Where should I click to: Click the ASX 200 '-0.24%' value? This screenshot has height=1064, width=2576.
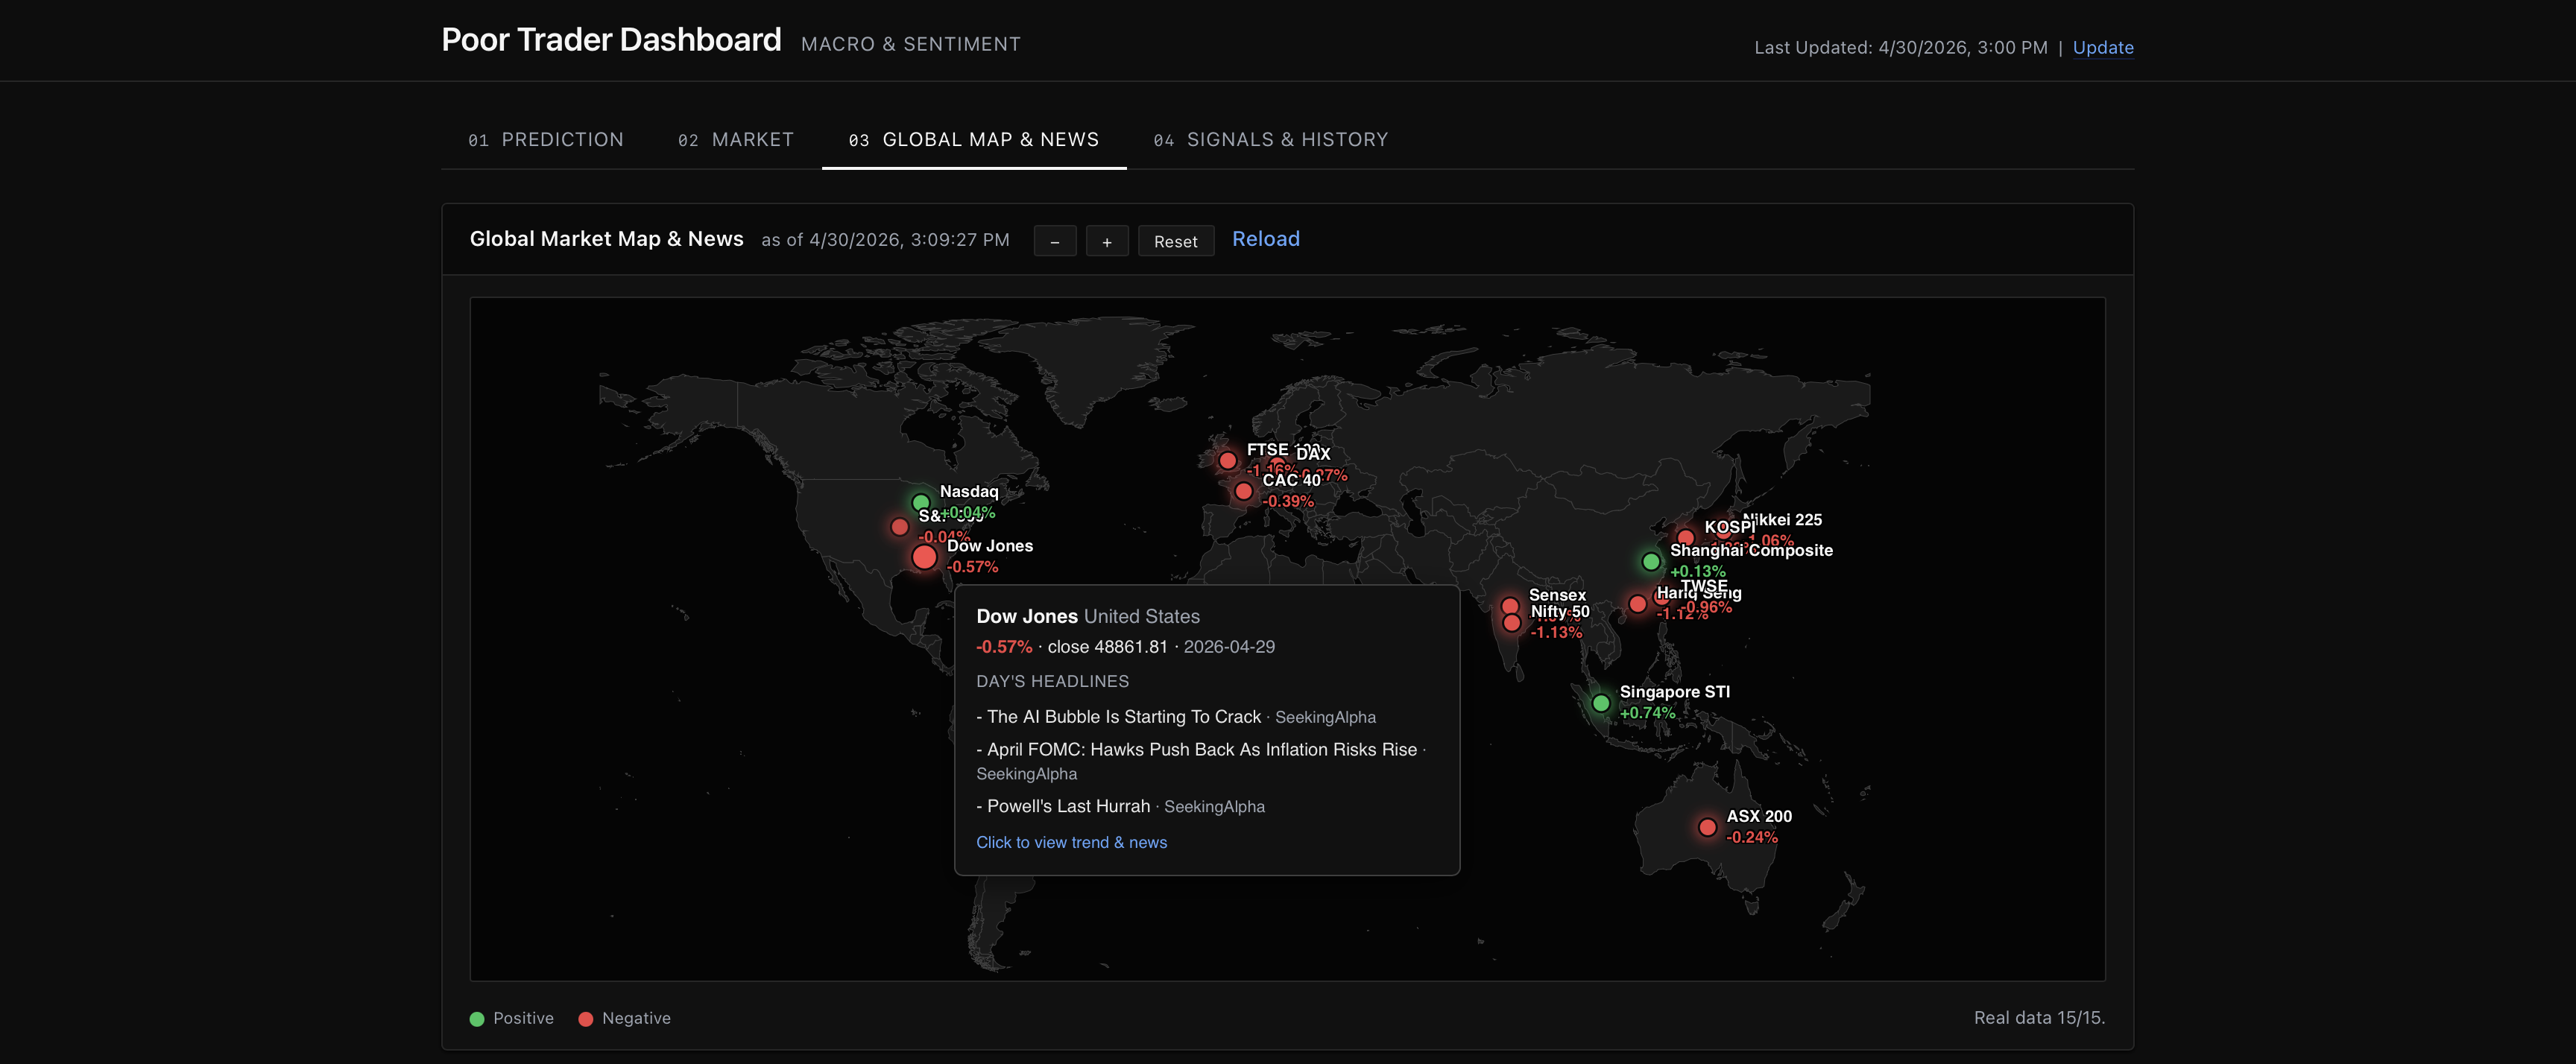pyautogui.click(x=1752, y=838)
